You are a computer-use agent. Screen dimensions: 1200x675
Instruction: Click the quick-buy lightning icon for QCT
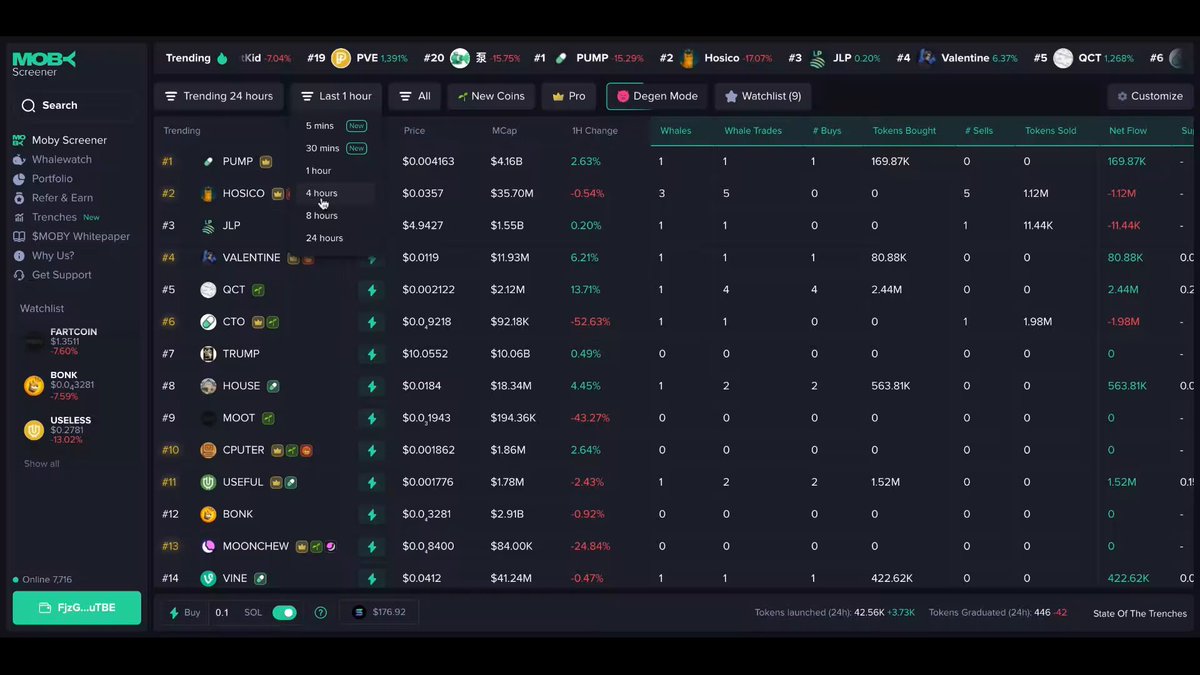point(372,290)
